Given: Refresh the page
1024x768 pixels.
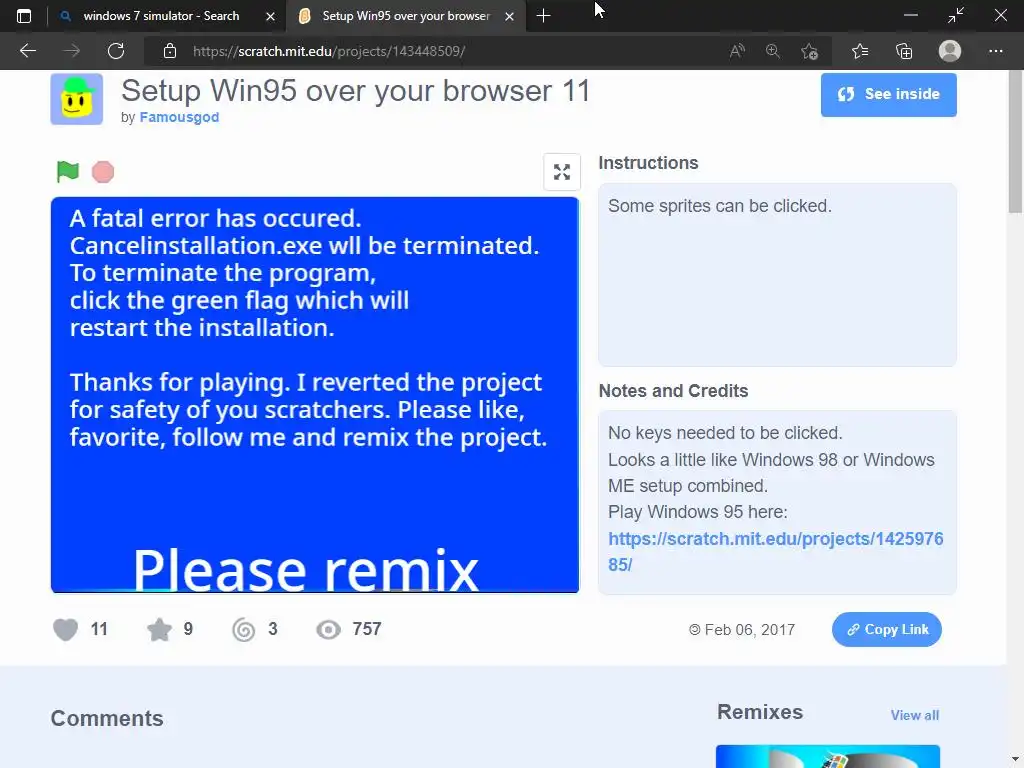Looking at the screenshot, I should click(116, 51).
